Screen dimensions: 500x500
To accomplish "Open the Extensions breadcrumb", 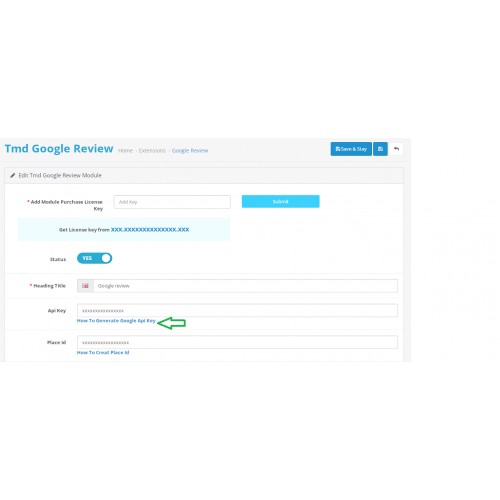I will tap(152, 151).
